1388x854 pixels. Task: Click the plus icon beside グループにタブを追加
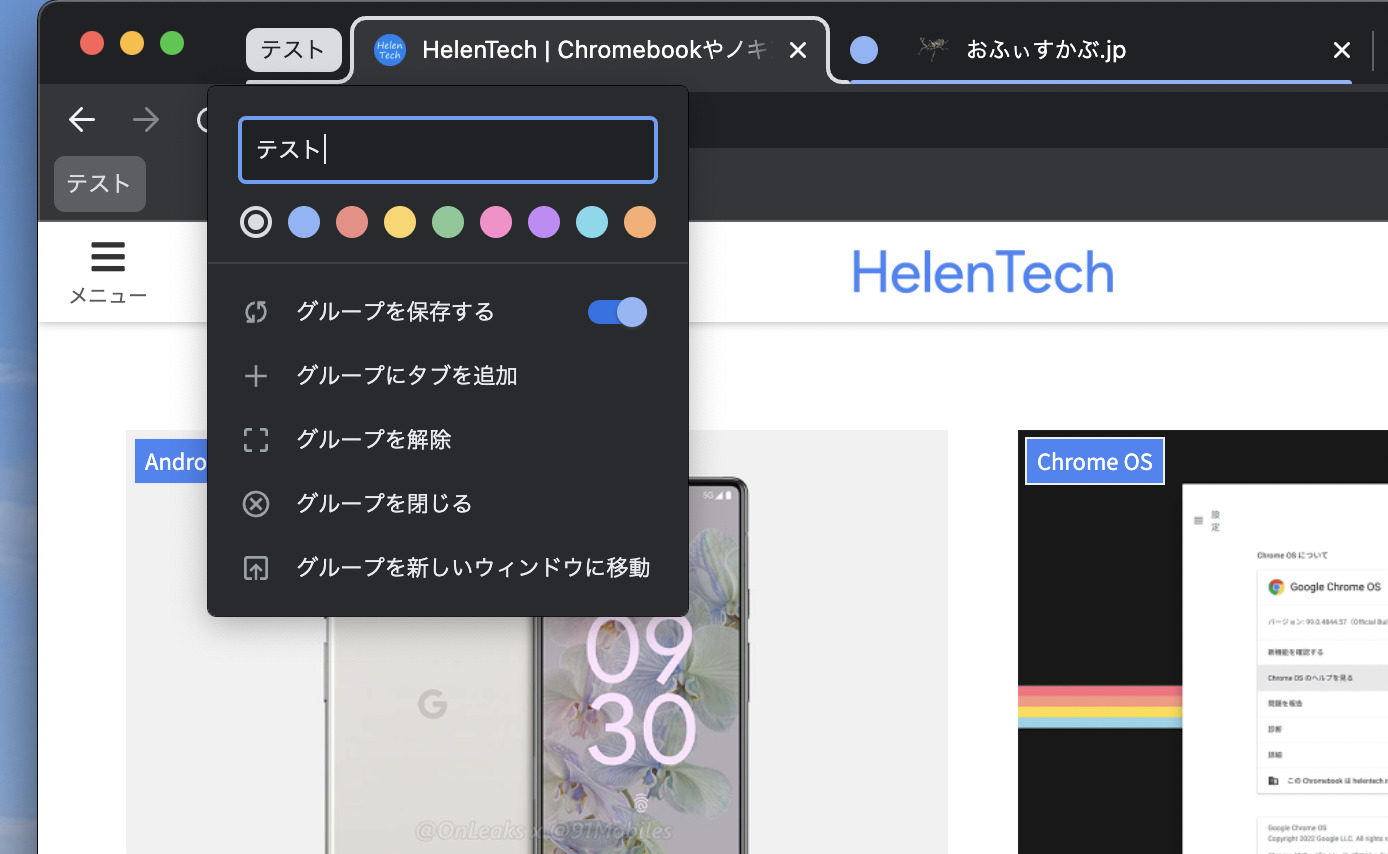pos(256,376)
